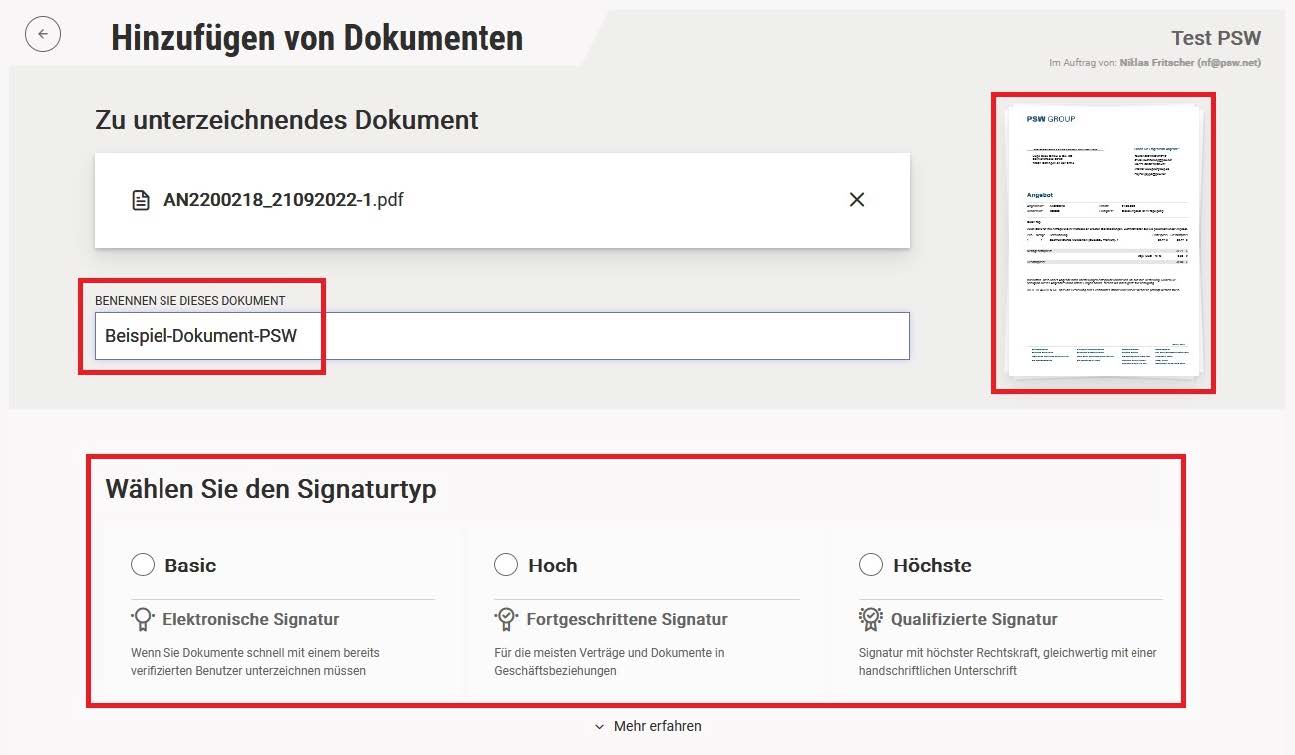Click the Qualifizierte Signatur badge icon
This screenshot has width=1295, height=755.
869,618
